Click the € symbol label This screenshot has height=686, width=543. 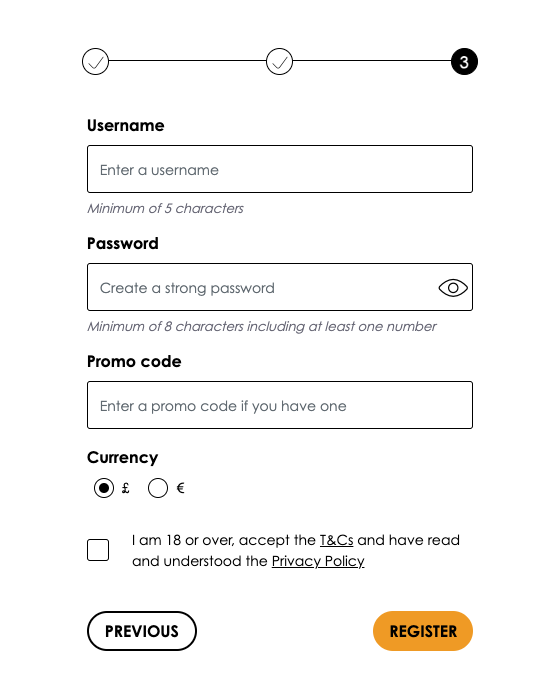[x=180, y=488]
